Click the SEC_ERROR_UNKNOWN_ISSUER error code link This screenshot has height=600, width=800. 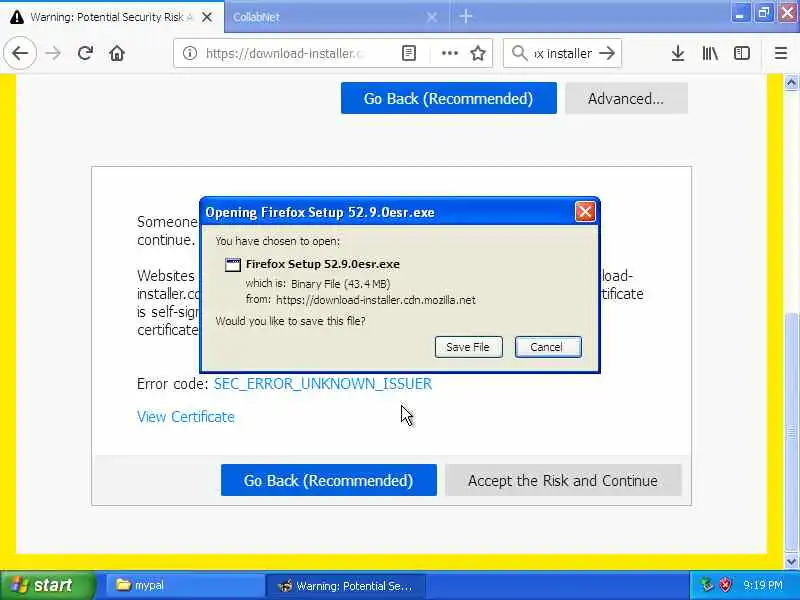(322, 384)
